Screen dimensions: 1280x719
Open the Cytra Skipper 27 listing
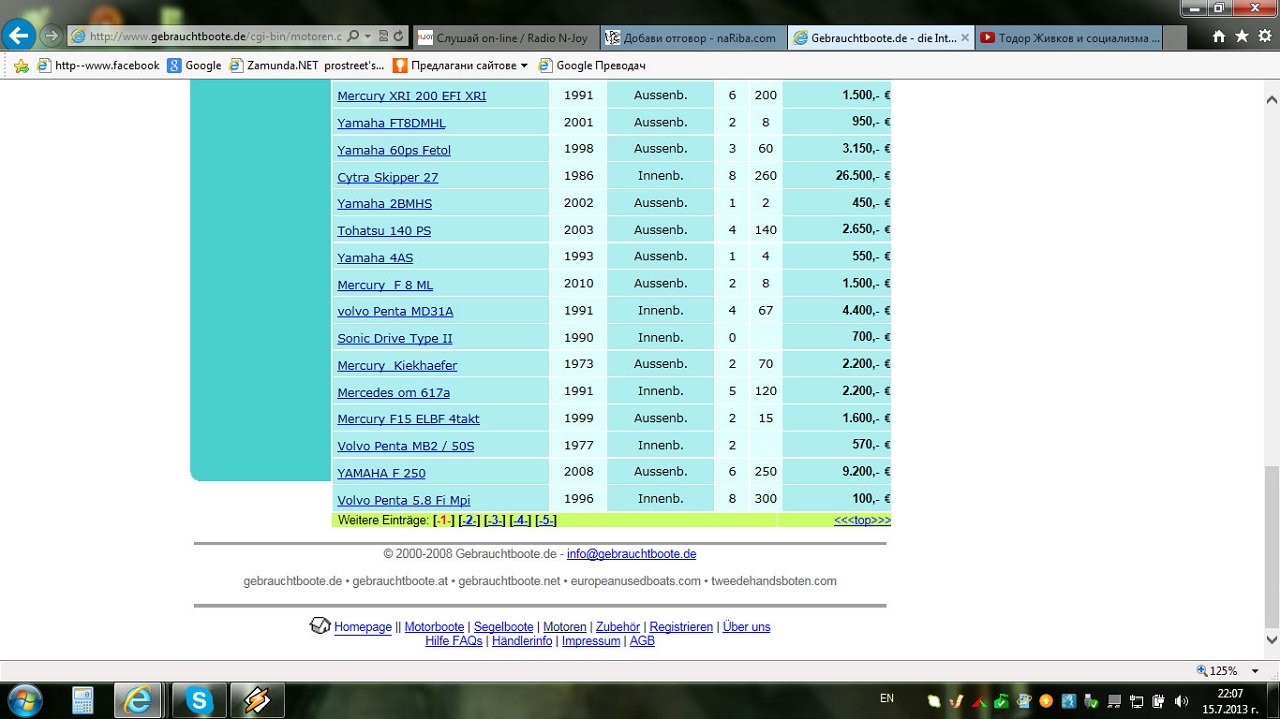click(387, 177)
